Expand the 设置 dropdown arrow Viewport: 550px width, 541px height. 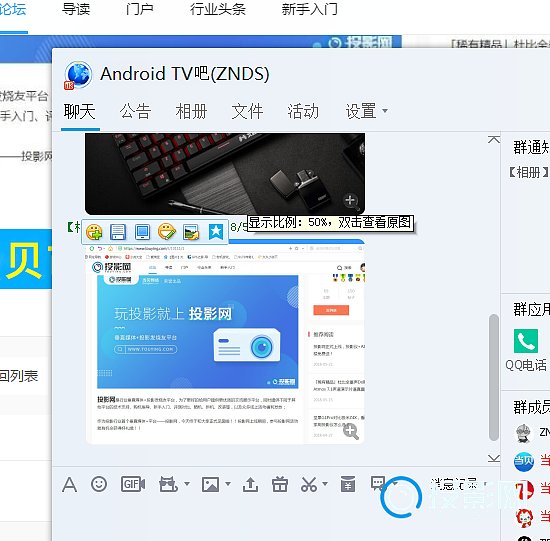point(385,111)
